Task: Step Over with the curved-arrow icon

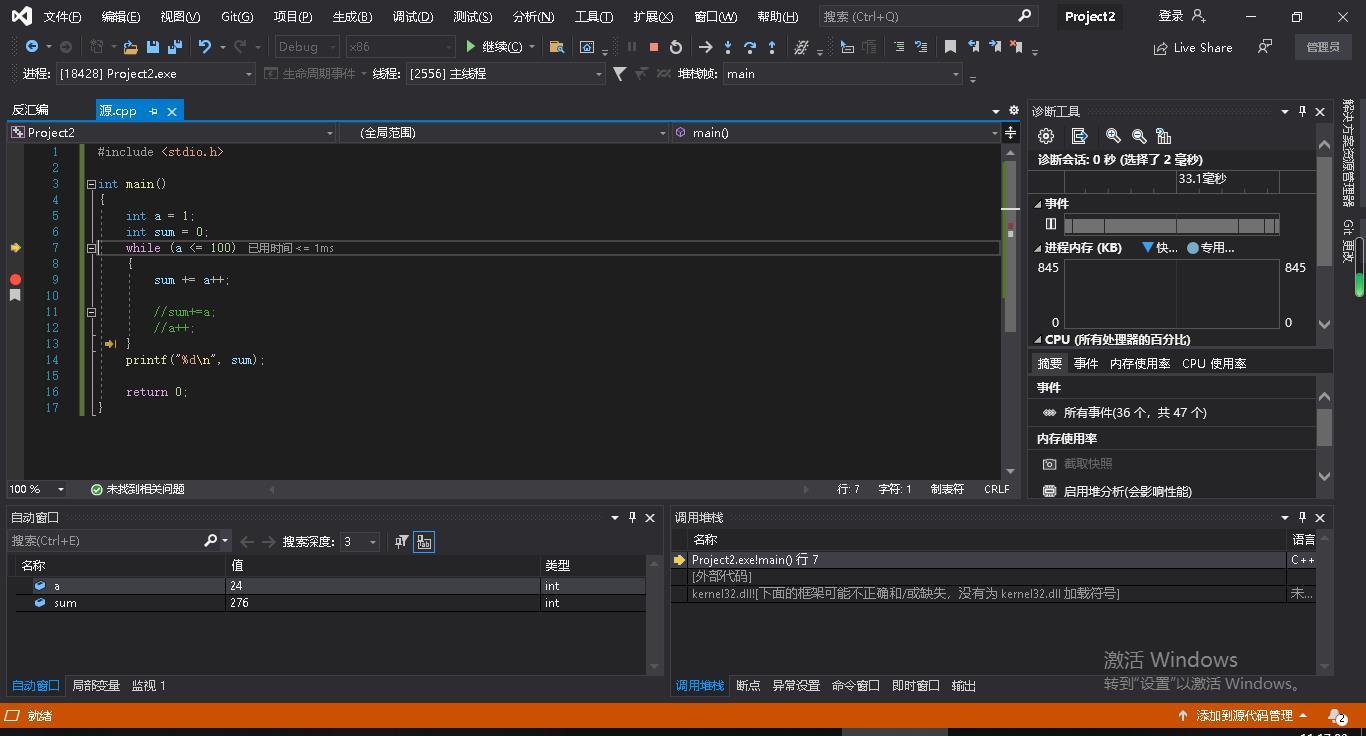Action: click(x=750, y=47)
